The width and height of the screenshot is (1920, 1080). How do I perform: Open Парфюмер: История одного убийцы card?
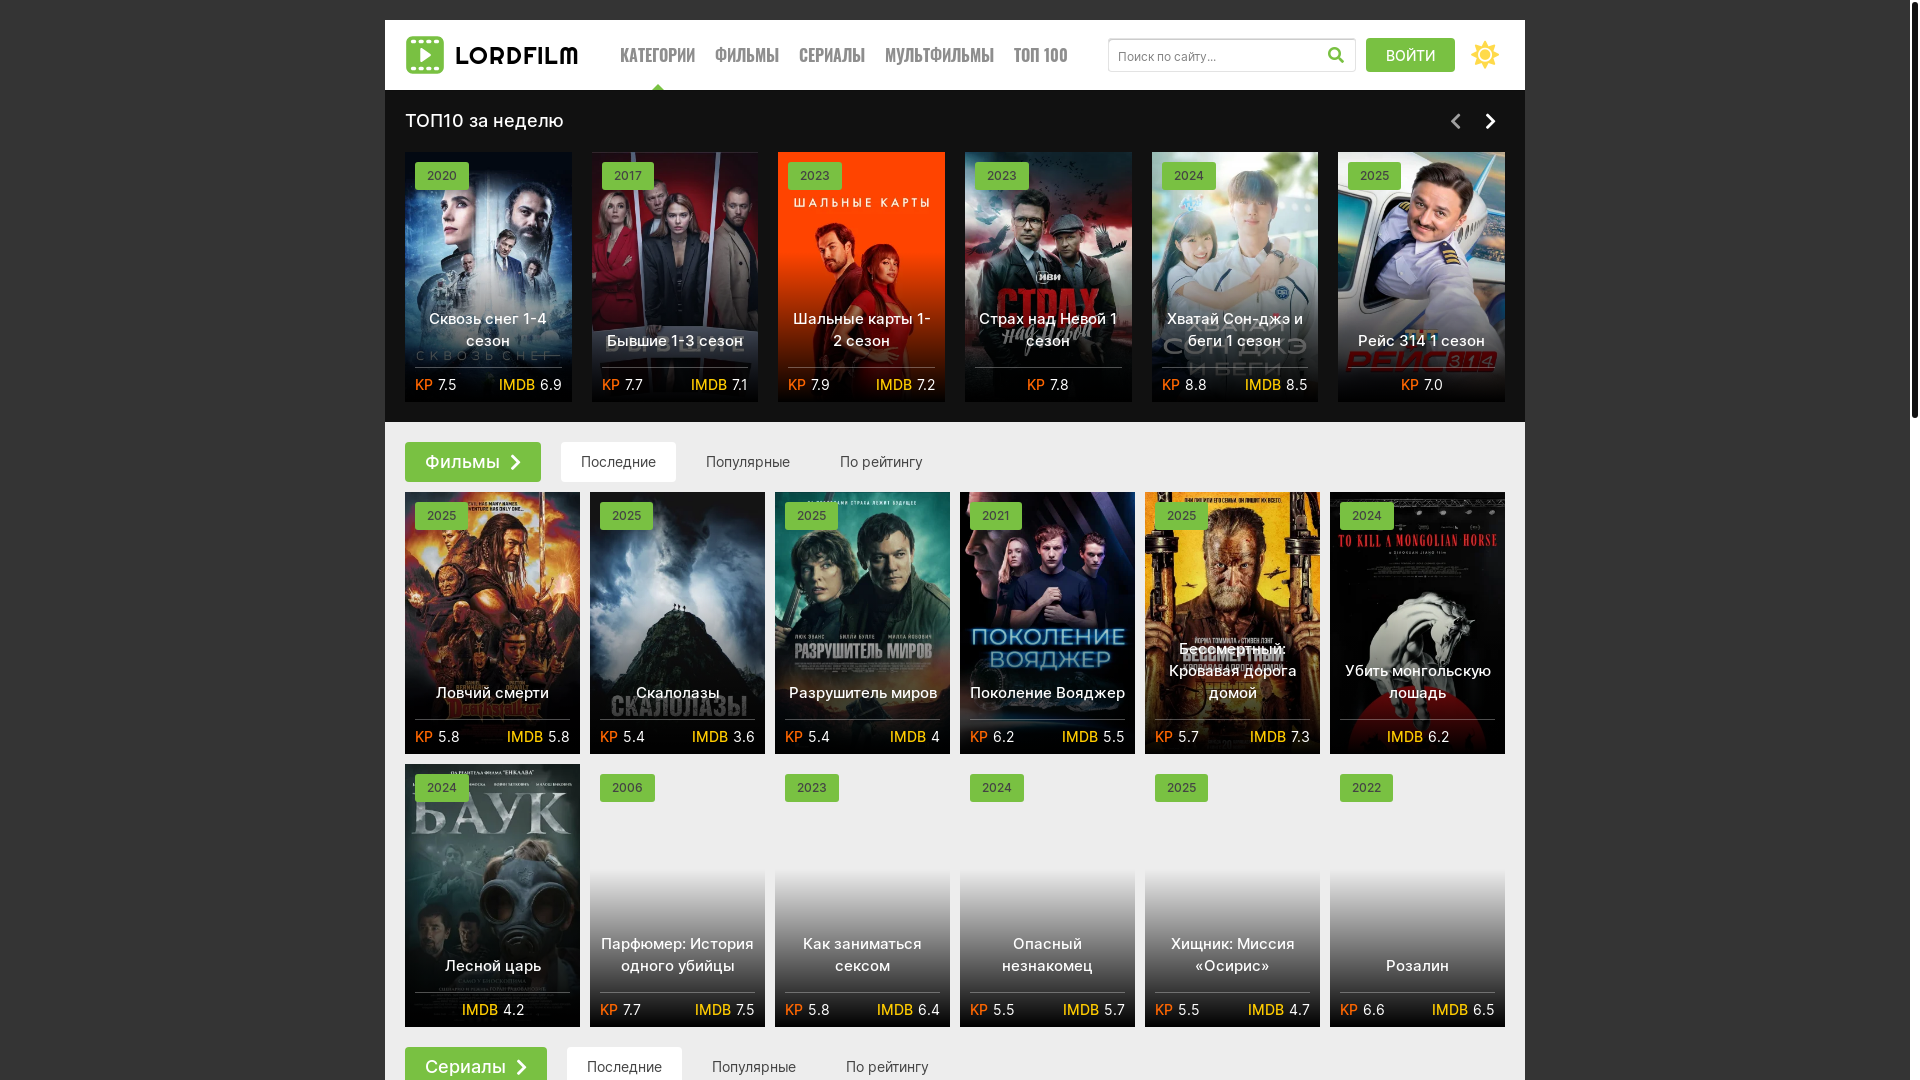pyautogui.click(x=677, y=895)
